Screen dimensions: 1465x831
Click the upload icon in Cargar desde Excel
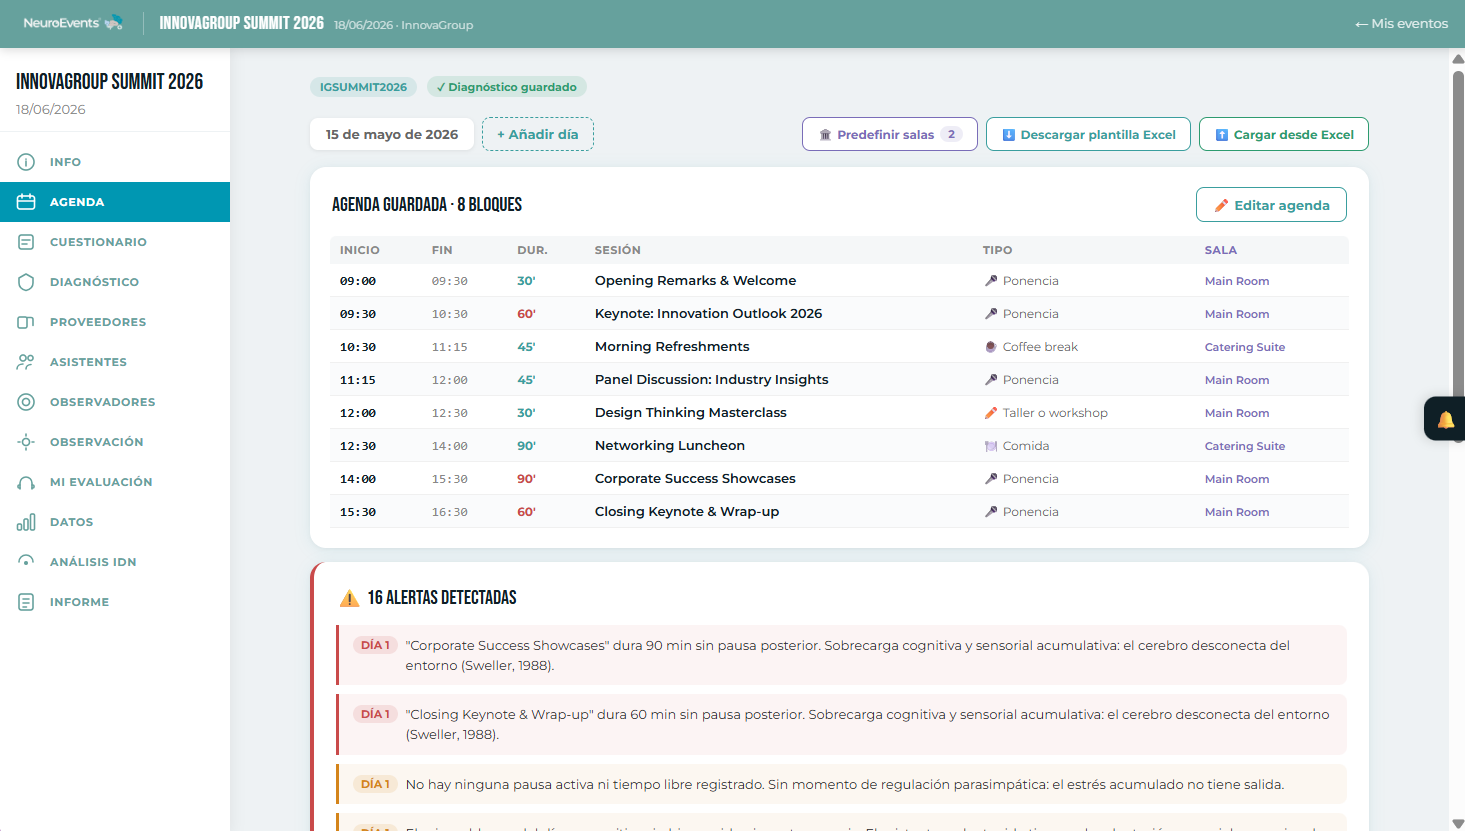tap(1222, 135)
